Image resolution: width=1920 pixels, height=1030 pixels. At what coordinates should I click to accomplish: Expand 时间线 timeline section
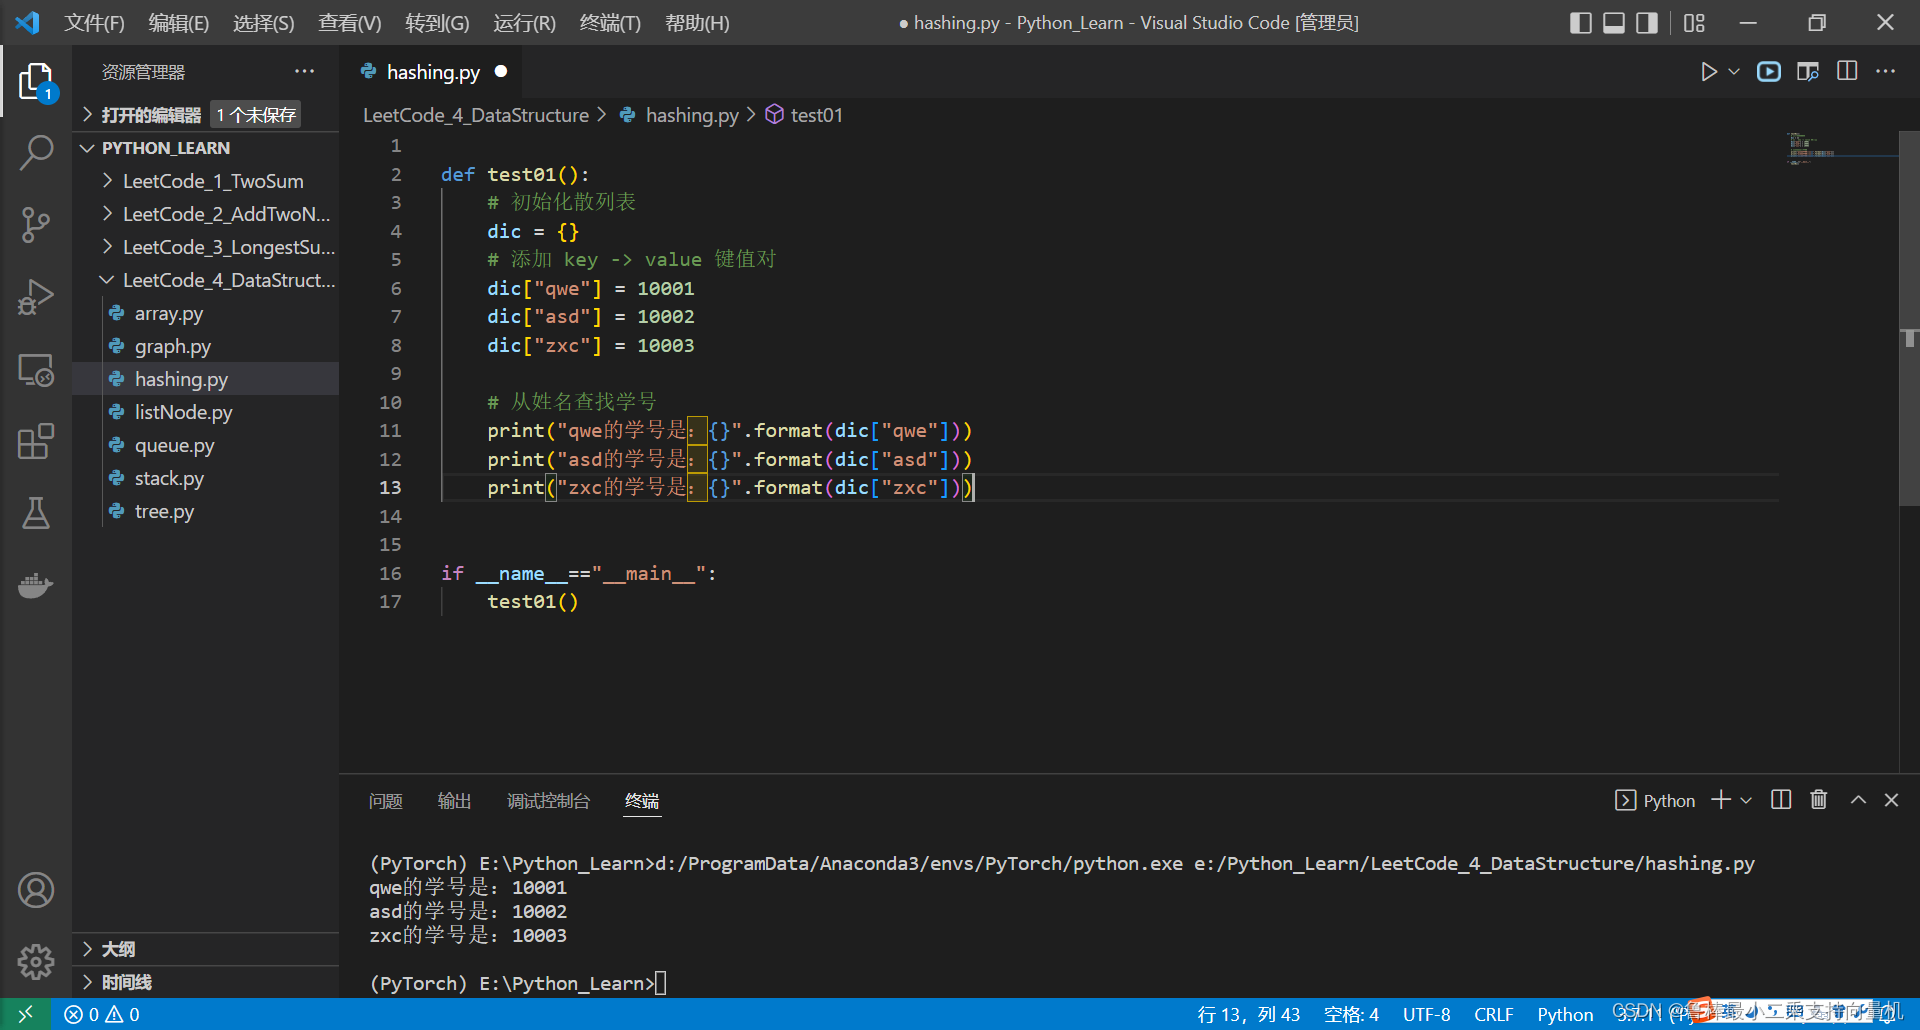(205, 982)
